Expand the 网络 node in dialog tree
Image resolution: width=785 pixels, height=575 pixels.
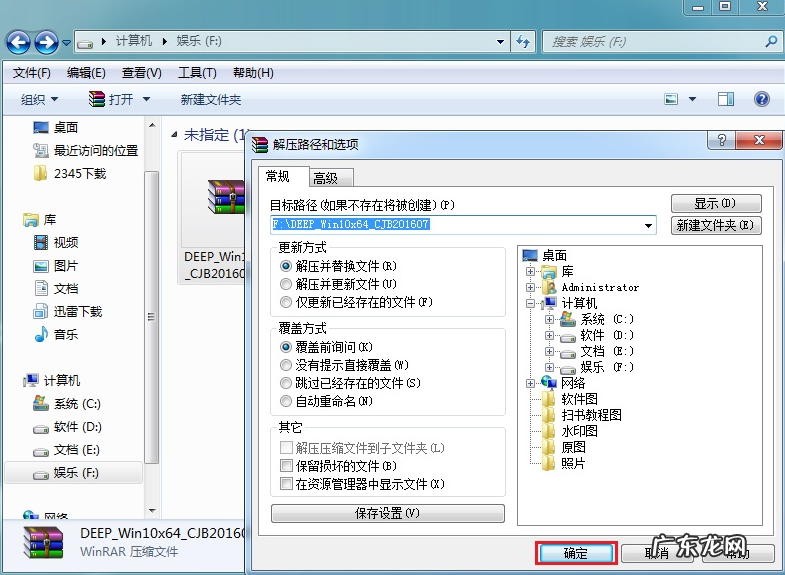click(x=531, y=383)
